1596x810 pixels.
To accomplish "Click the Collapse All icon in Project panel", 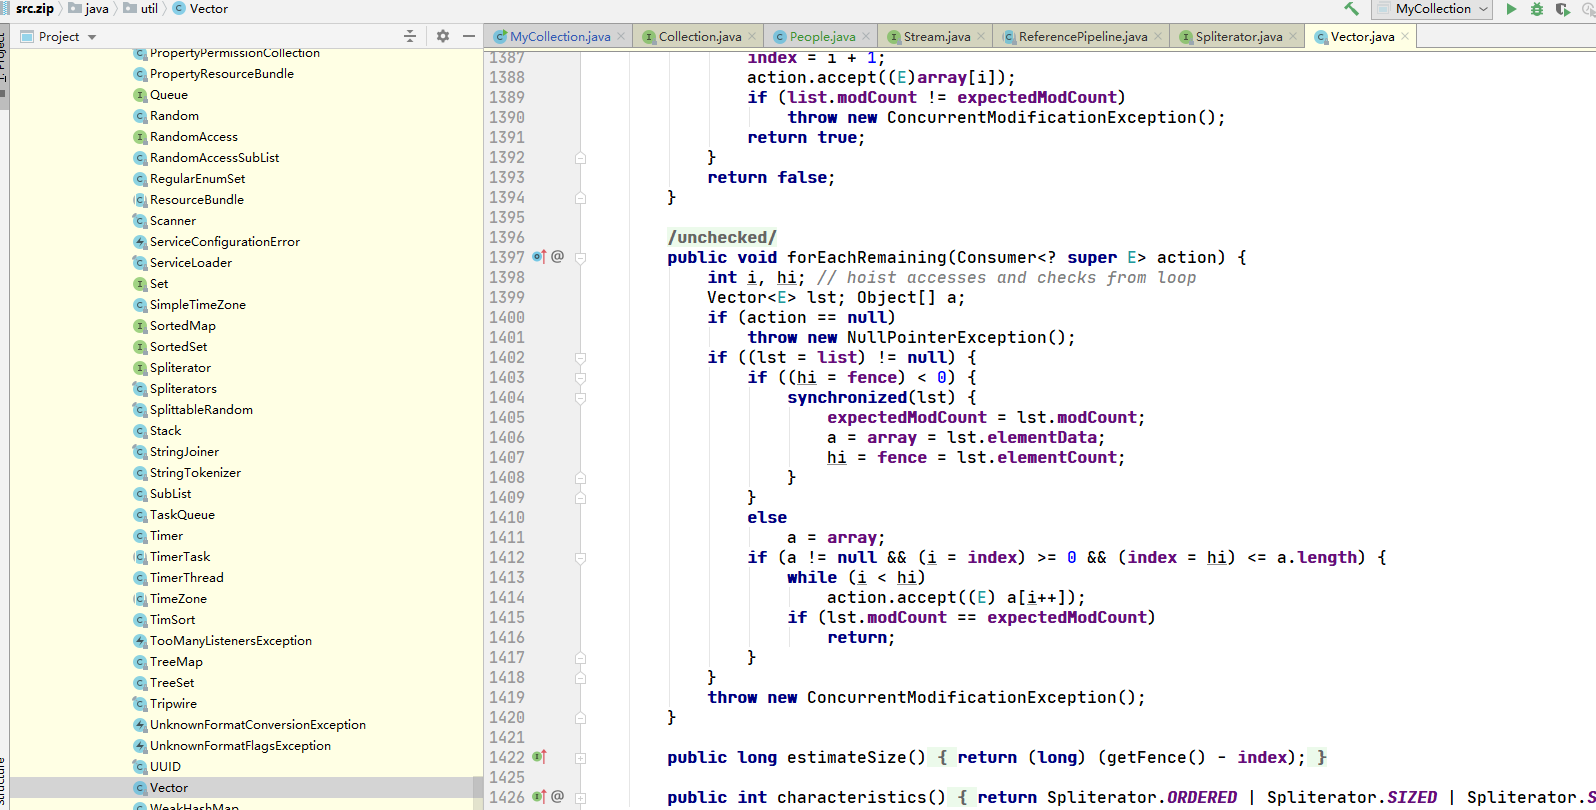I will pos(409,36).
